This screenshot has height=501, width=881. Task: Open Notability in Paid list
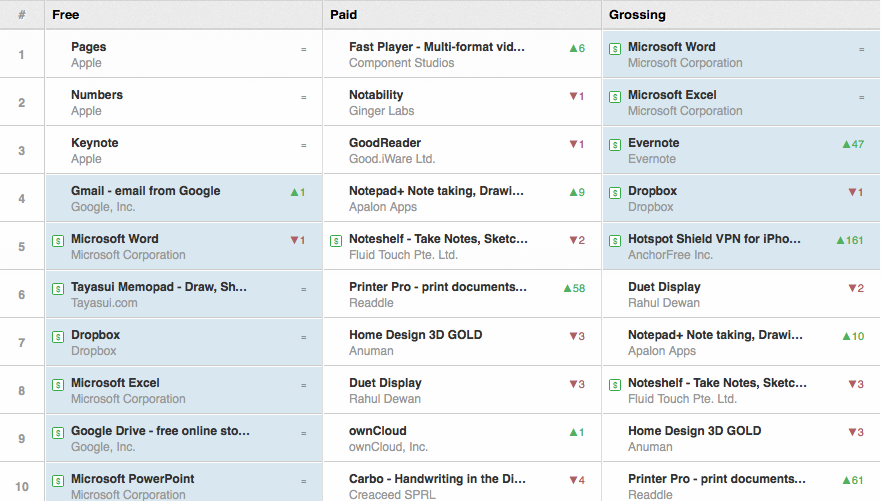tap(376, 95)
